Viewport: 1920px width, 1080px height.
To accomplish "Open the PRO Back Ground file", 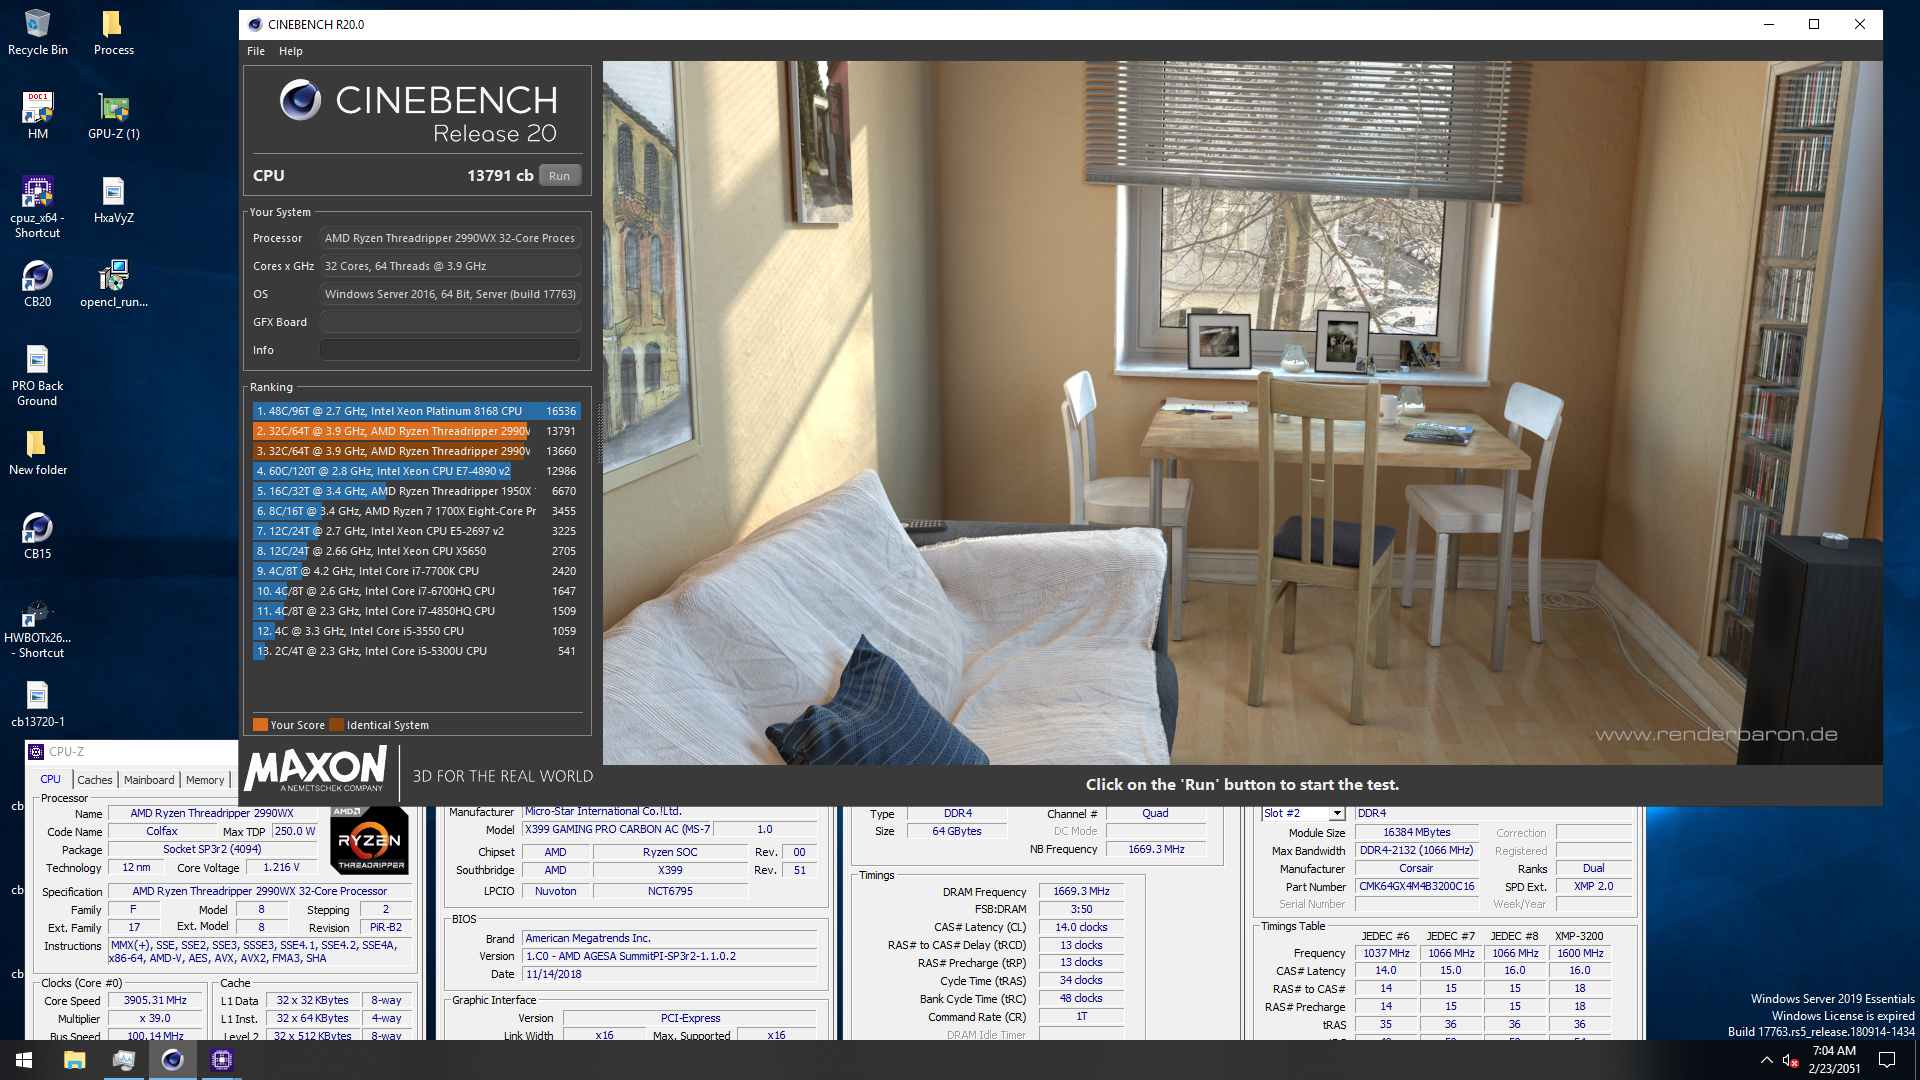I will (37, 375).
